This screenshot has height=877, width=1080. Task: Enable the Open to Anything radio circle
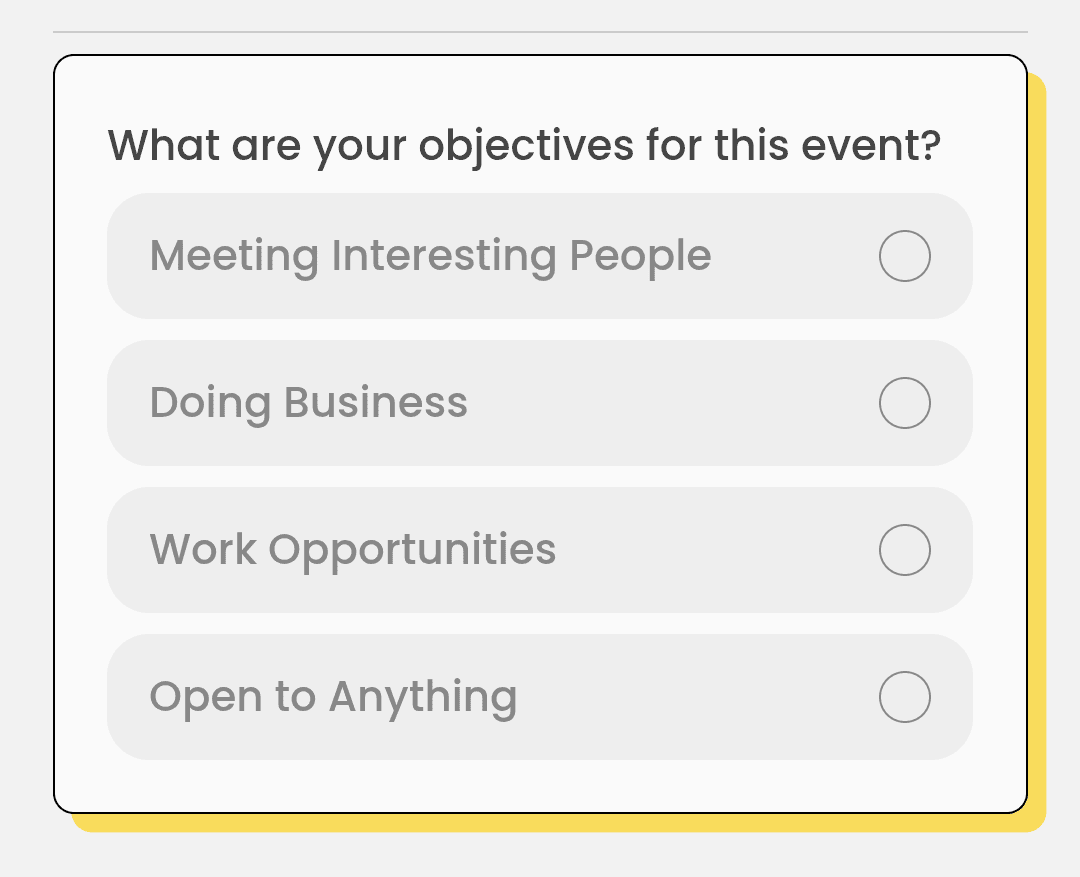(x=905, y=697)
